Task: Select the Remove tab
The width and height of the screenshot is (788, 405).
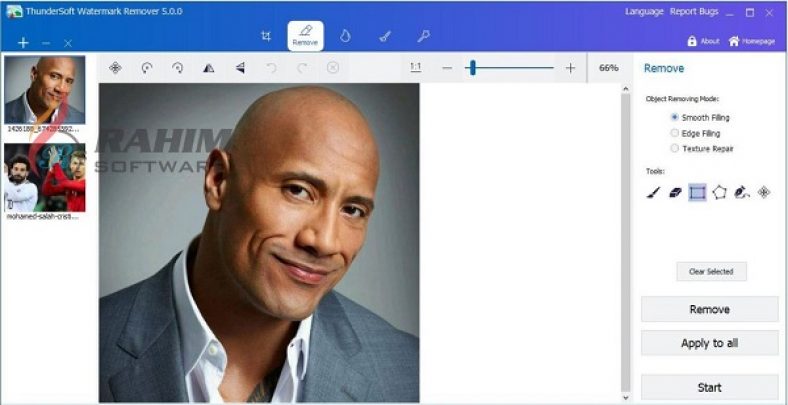Action: click(306, 36)
